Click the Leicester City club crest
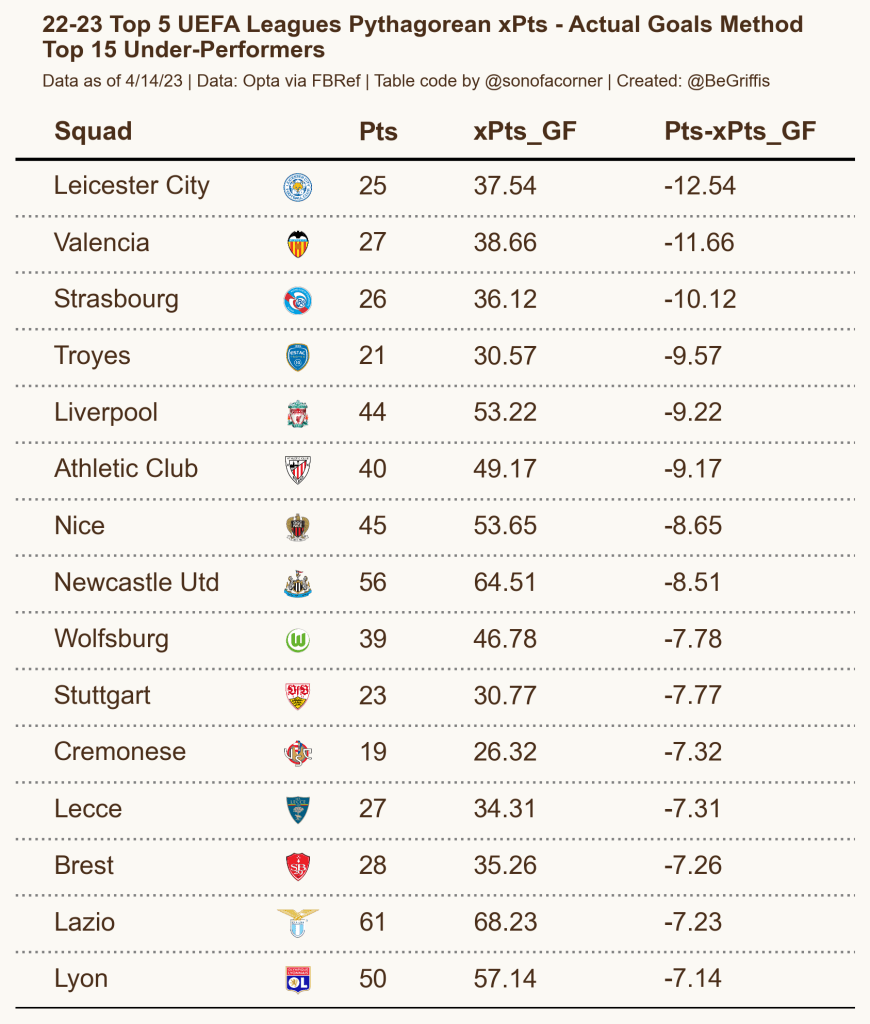The width and height of the screenshot is (870, 1024). point(297,186)
